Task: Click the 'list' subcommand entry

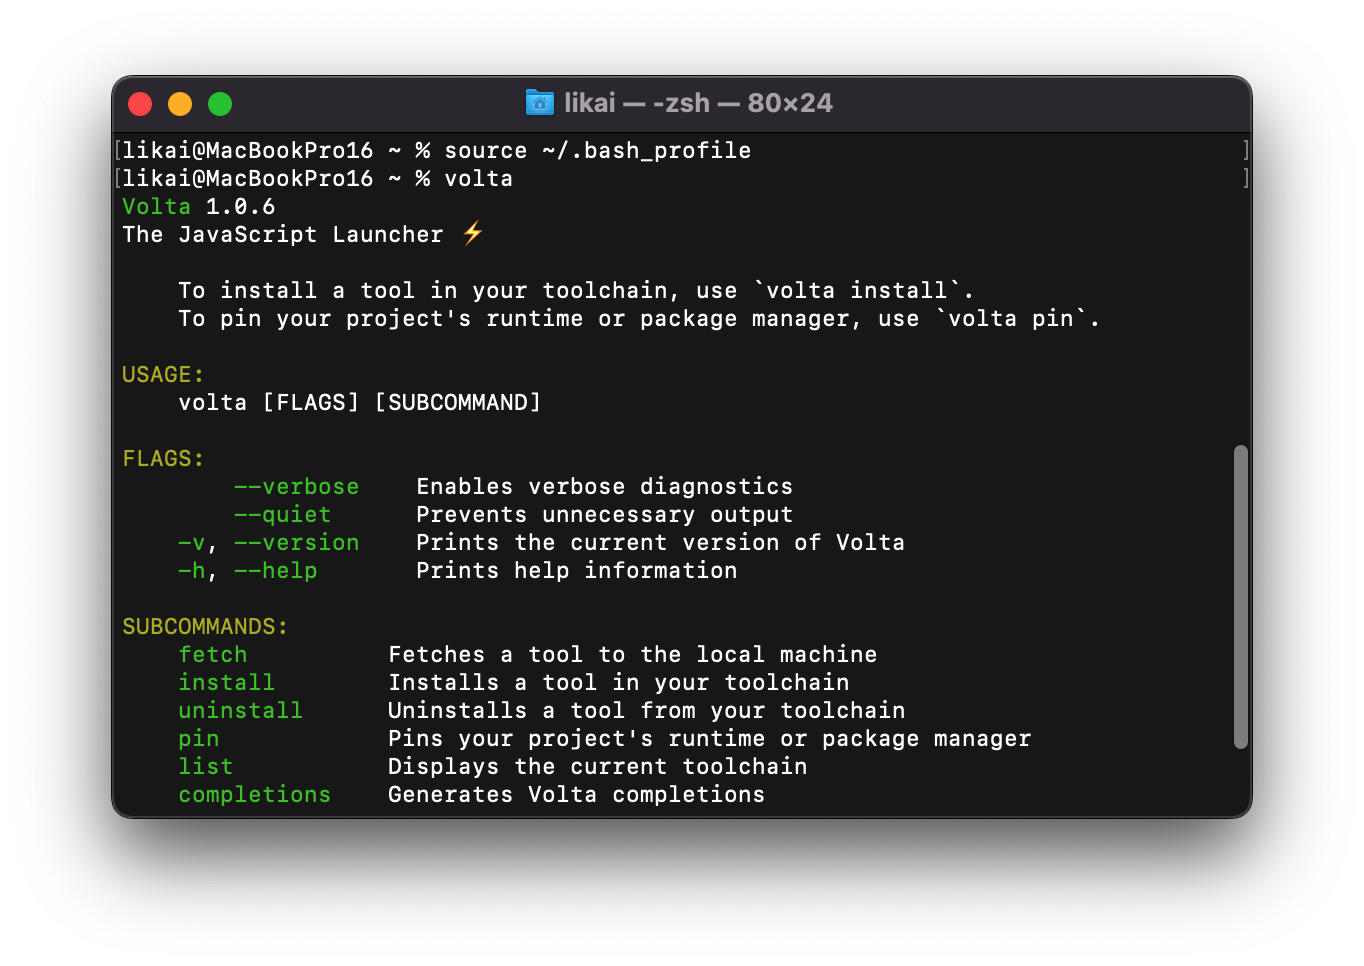Action: pos(205,766)
